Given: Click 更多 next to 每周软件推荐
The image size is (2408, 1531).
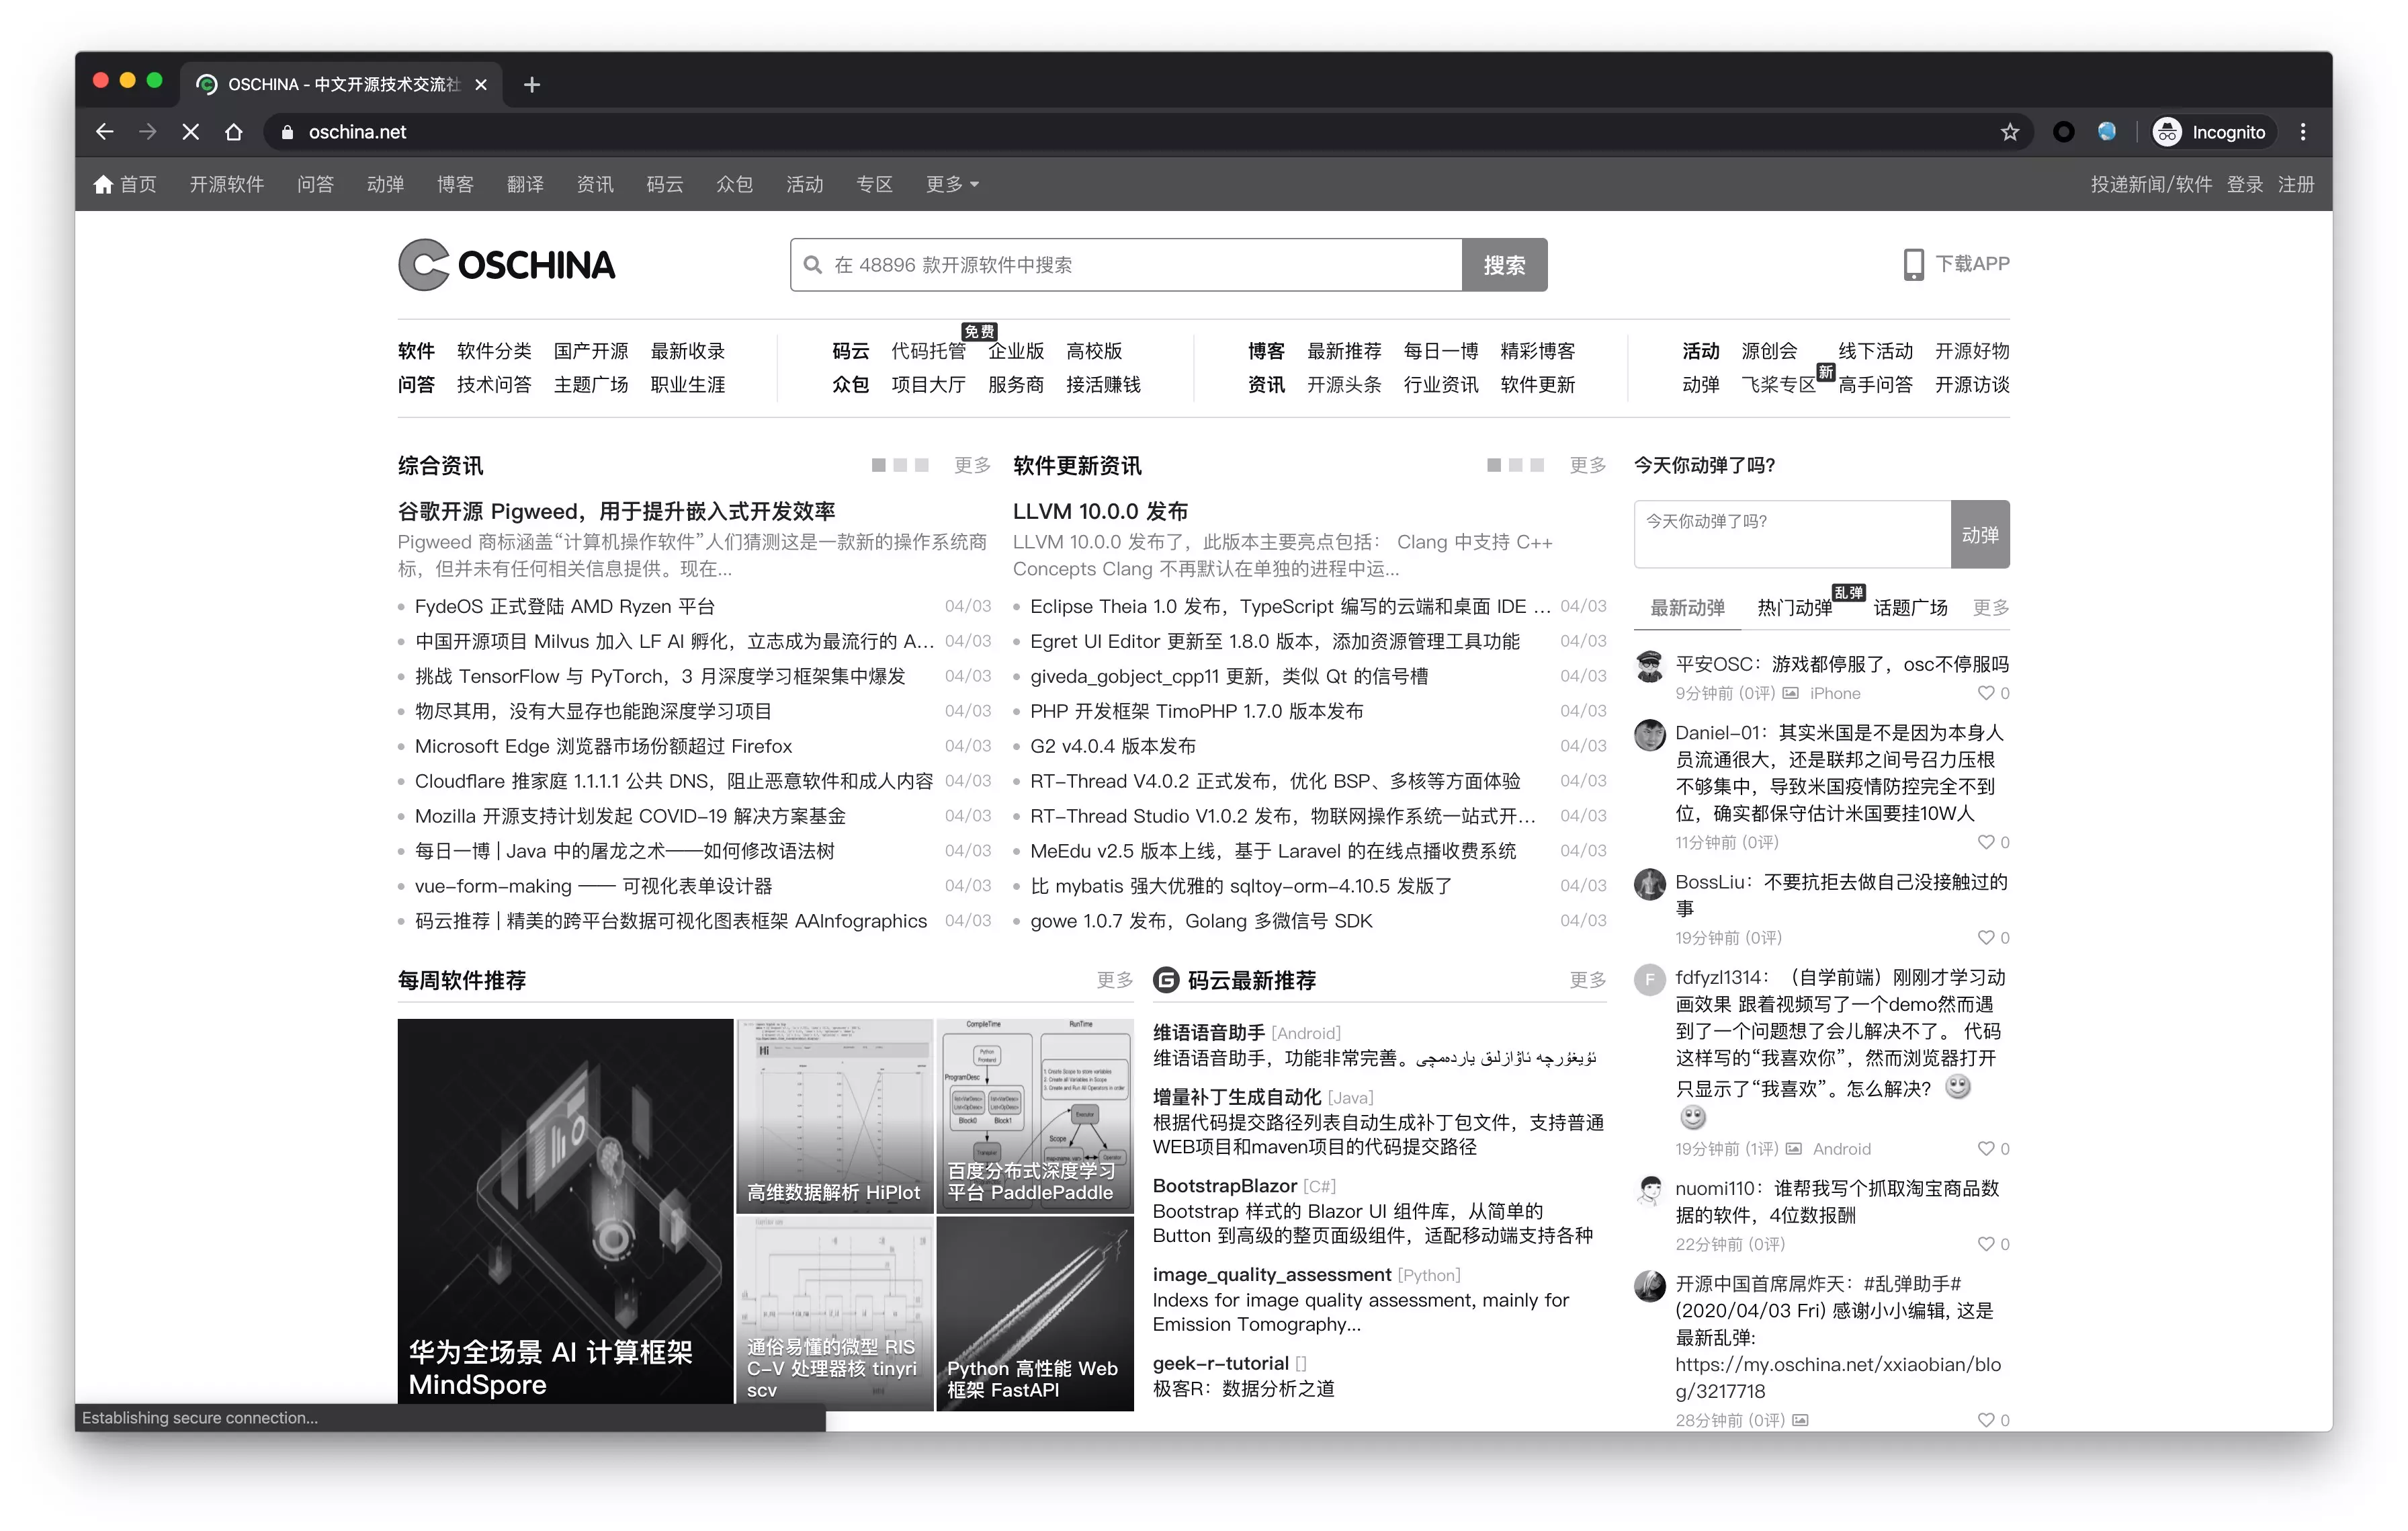Looking at the screenshot, I should coord(1115,980).
